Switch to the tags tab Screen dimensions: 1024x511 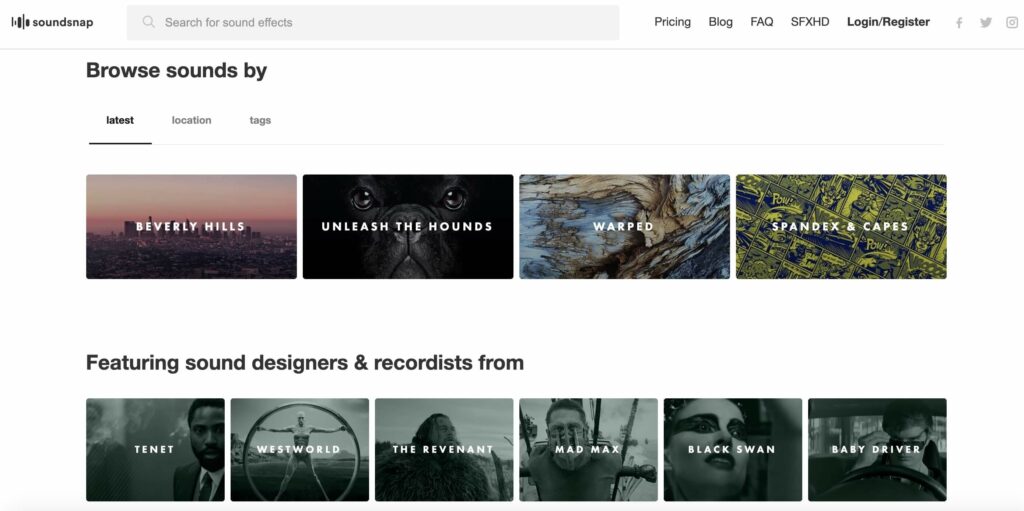[260, 120]
